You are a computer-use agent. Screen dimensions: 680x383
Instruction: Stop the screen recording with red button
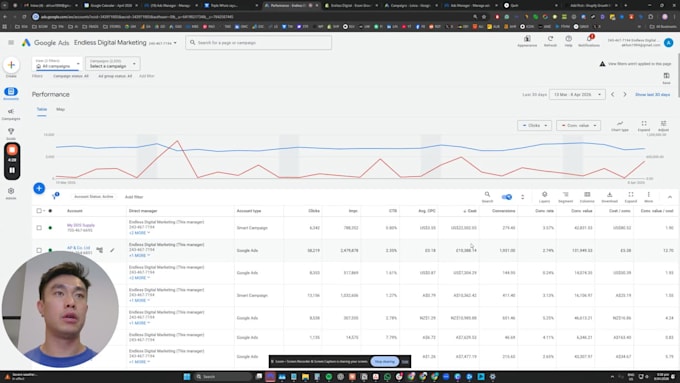coord(12,150)
